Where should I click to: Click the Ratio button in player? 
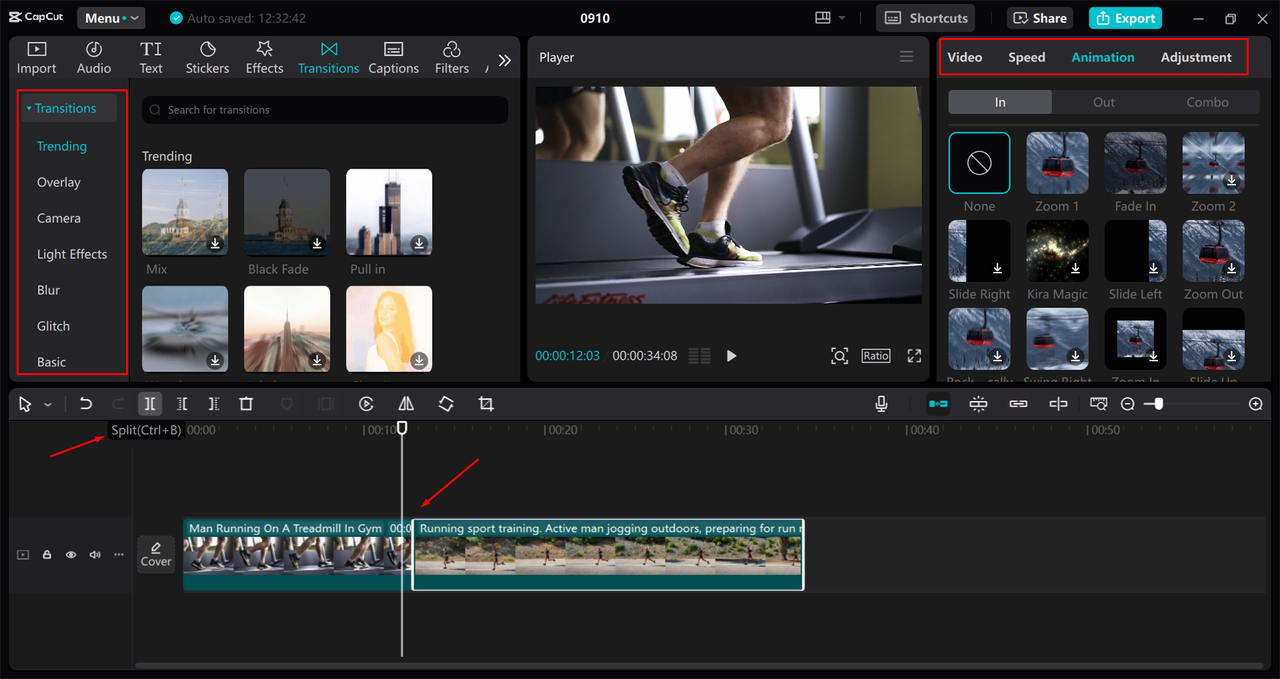click(x=876, y=356)
